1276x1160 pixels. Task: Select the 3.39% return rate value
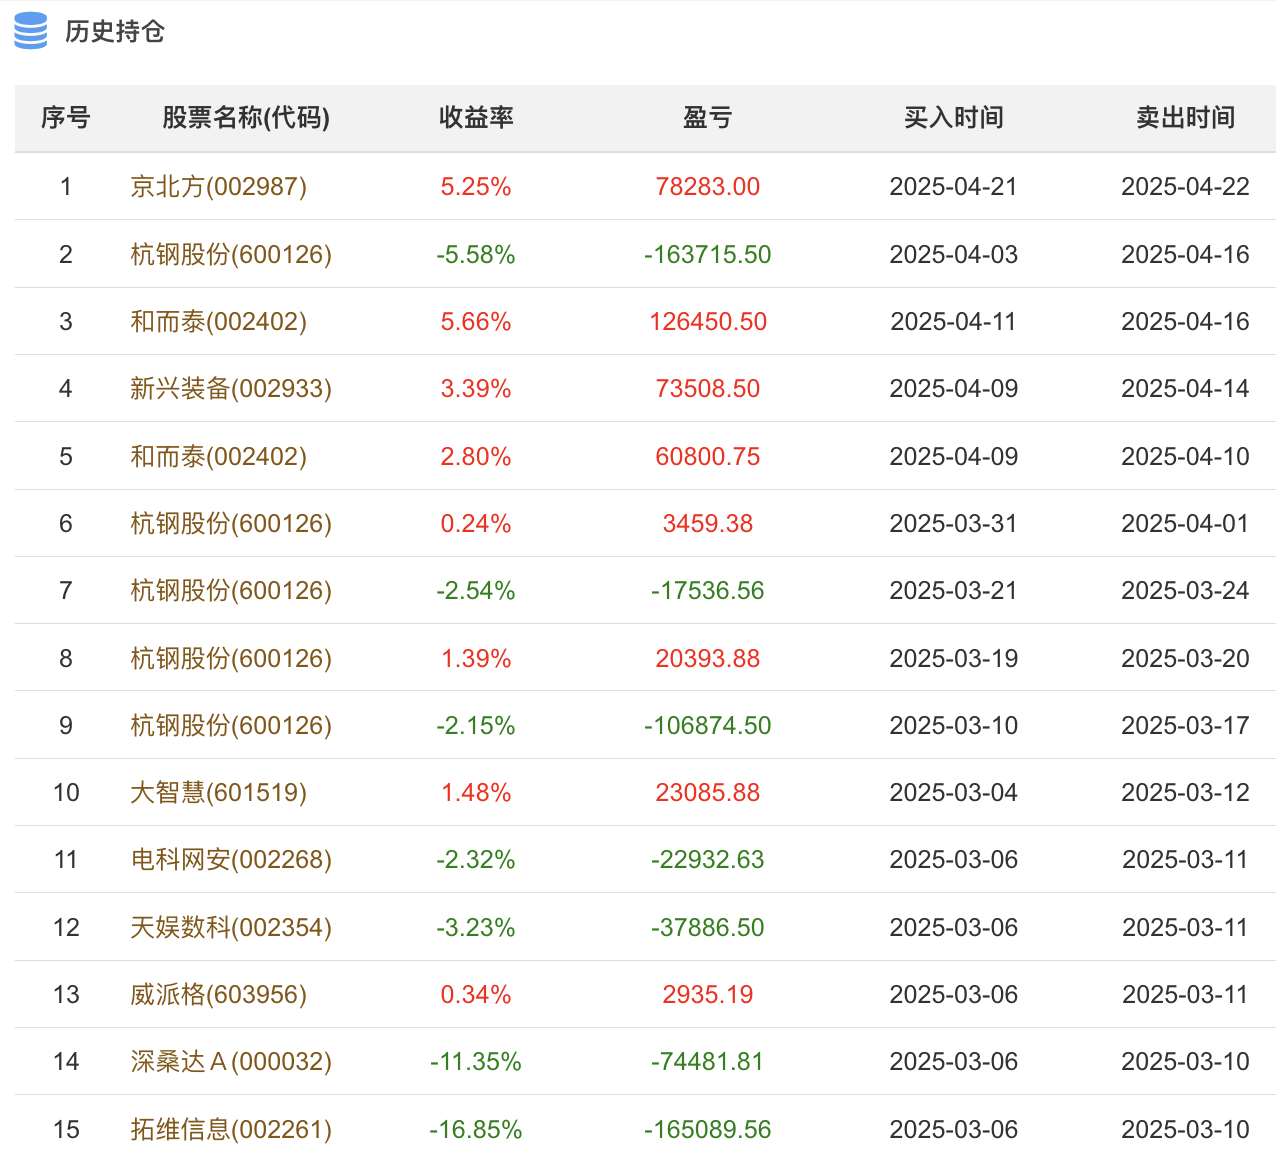[476, 388]
